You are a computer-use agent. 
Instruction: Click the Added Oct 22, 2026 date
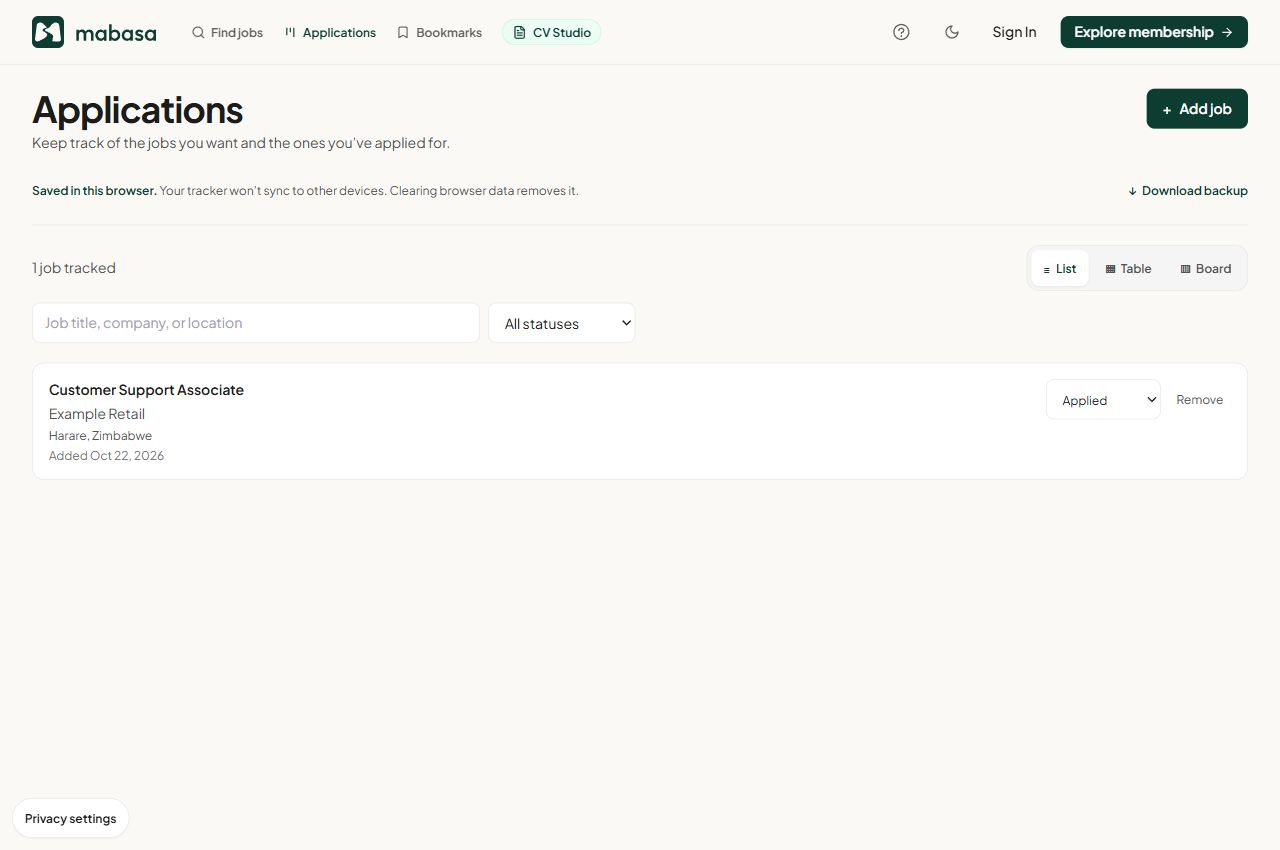[x=106, y=456]
